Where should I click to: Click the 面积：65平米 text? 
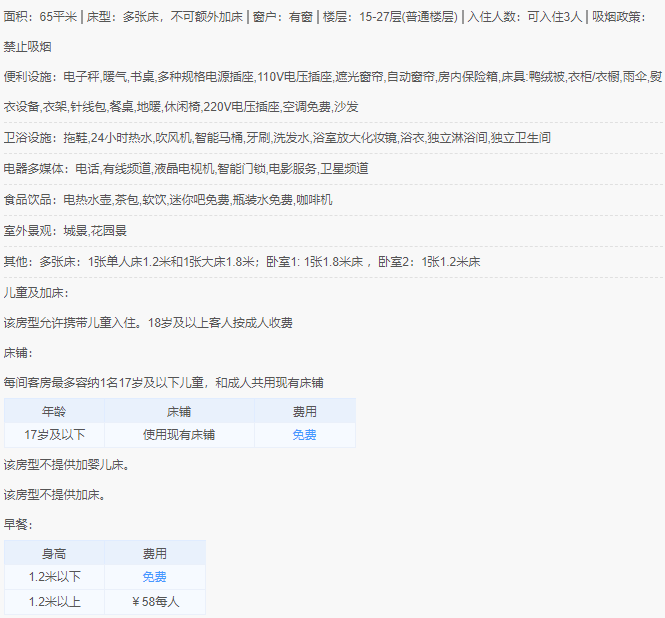click(x=40, y=17)
